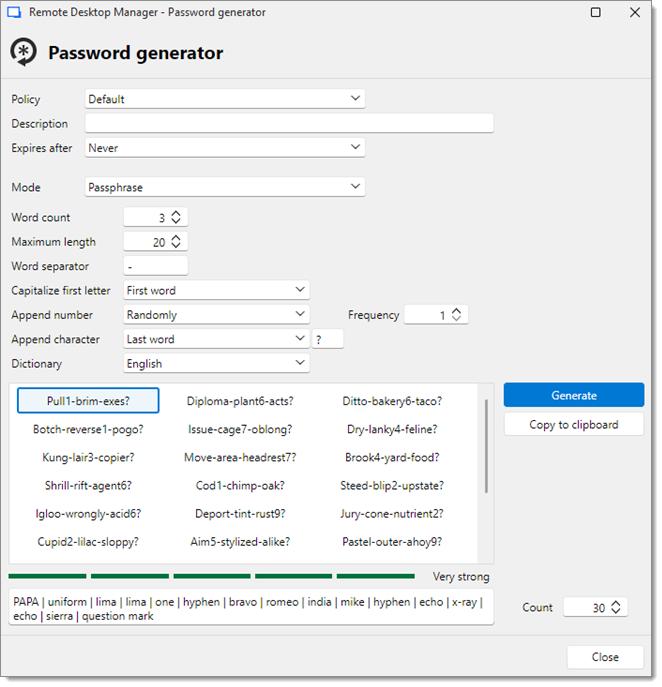Viewport: 662px width, 687px height.
Task: Select password Ditto-bakery6-taco?
Action: click(x=392, y=401)
